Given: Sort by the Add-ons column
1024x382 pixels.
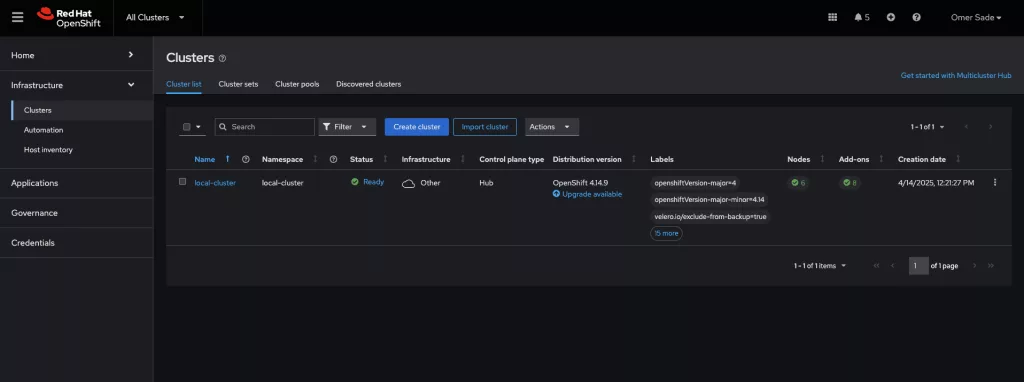Looking at the screenshot, I should (x=882, y=159).
